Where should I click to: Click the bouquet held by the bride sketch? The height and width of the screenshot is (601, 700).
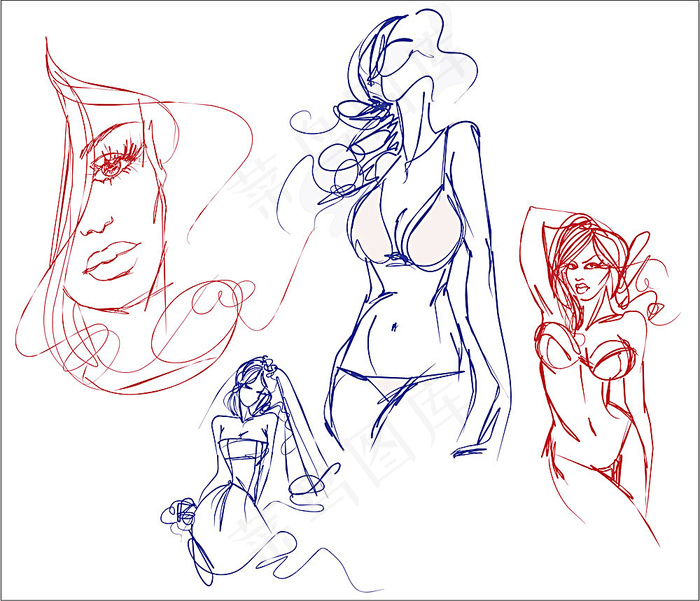tap(181, 513)
